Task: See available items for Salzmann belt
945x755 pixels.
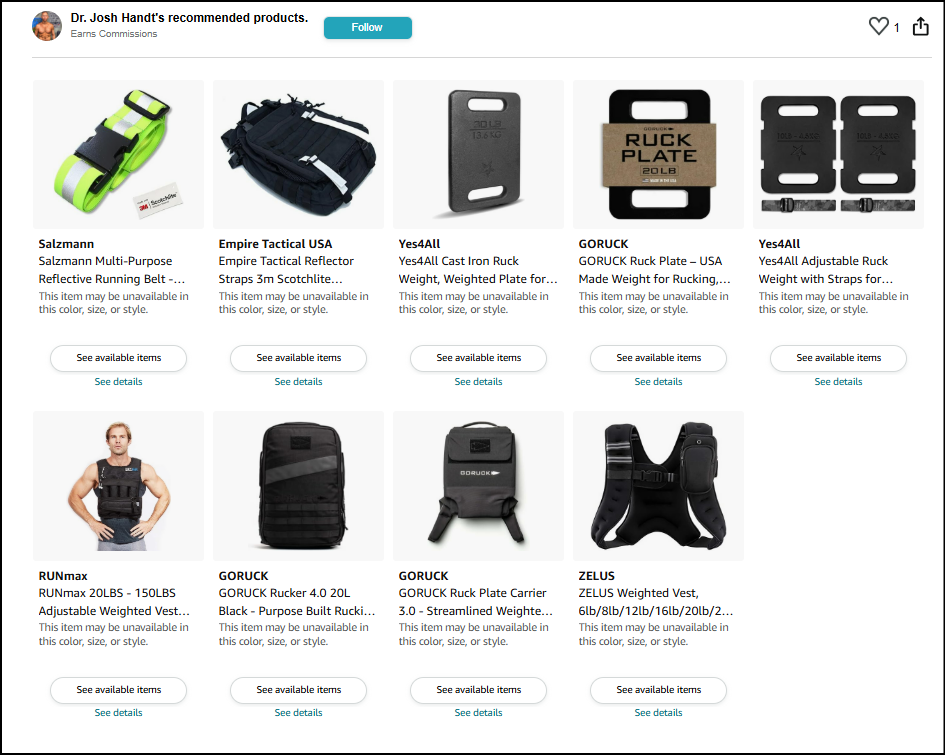Action: (119, 358)
